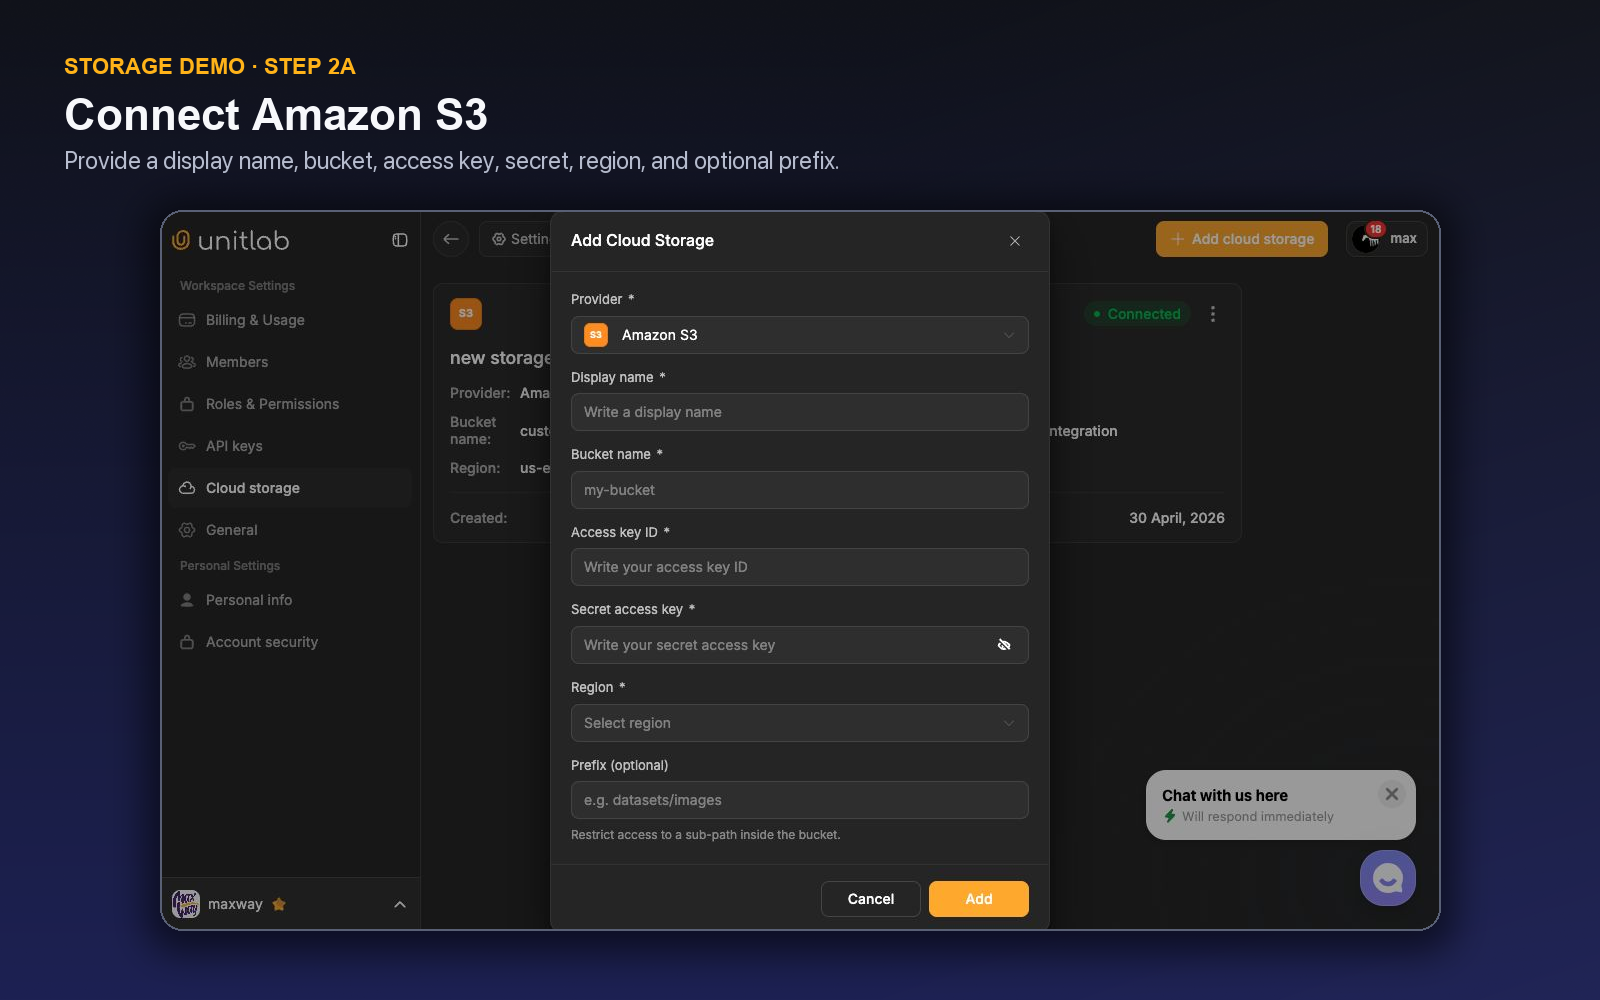Collapse the sidebar with the panel icon
Viewport: 1600px width, 1000px height.
pos(400,240)
